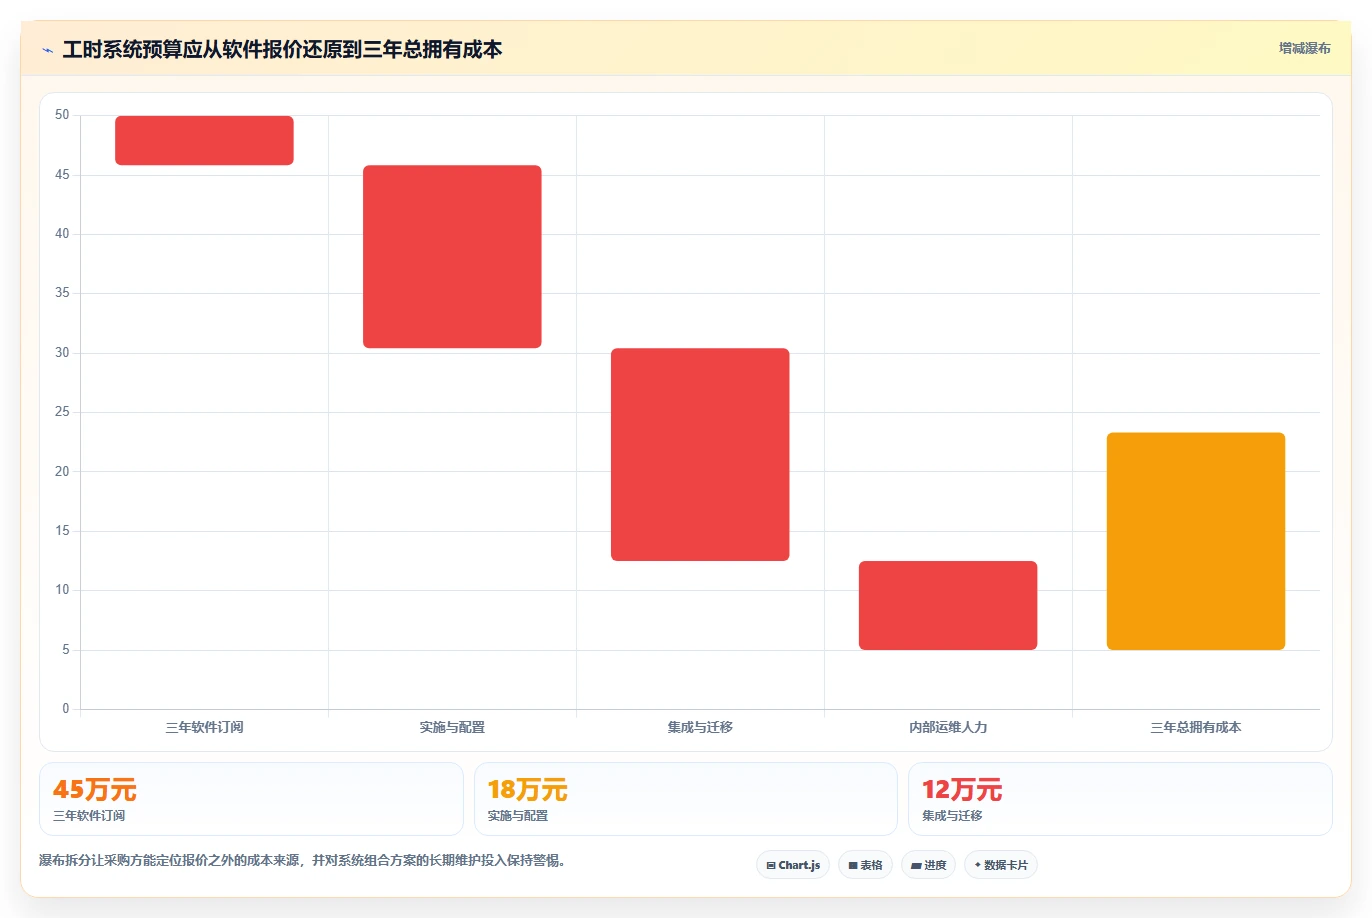Click the 进度 tag chip
This screenshot has width=1372, height=918.
click(x=928, y=865)
